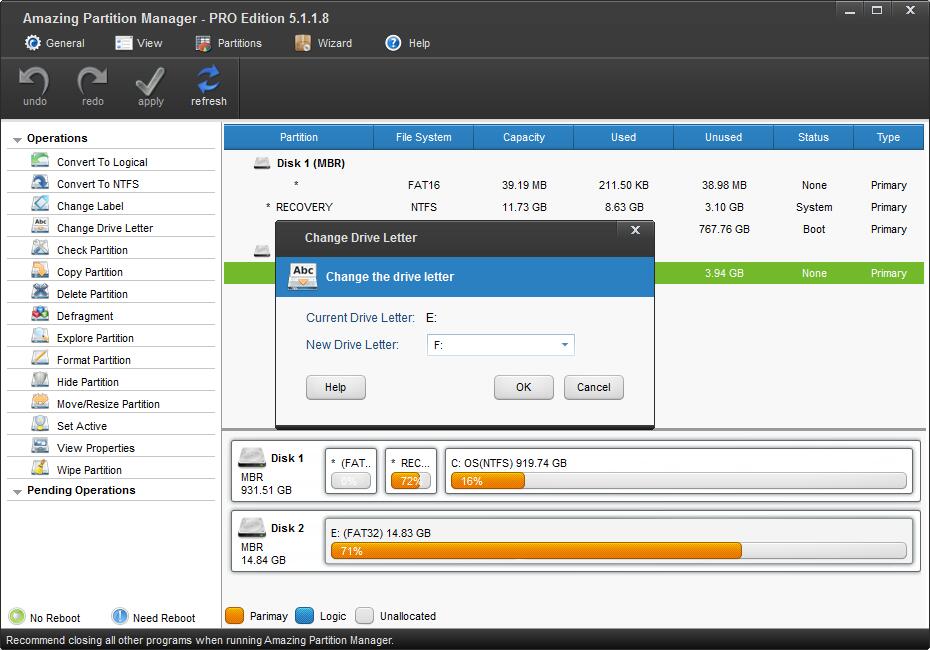Click the Convert To NTFS icon
930x650 pixels.
pyautogui.click(x=40, y=183)
